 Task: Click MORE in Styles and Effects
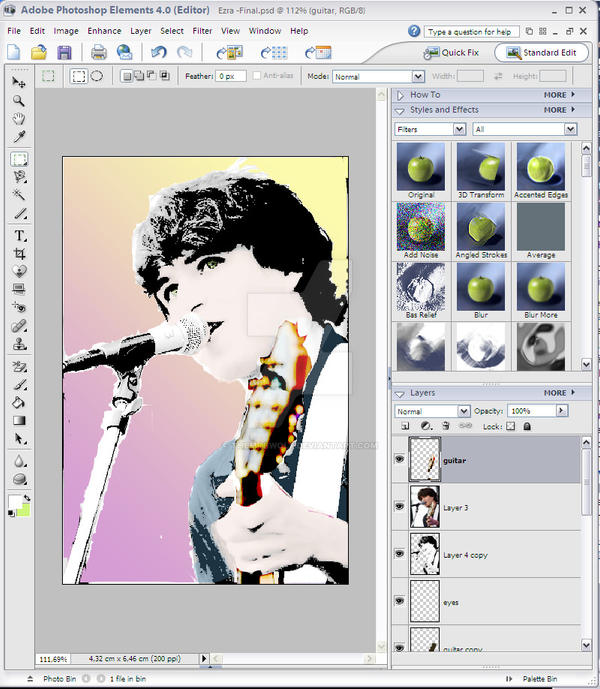559,110
